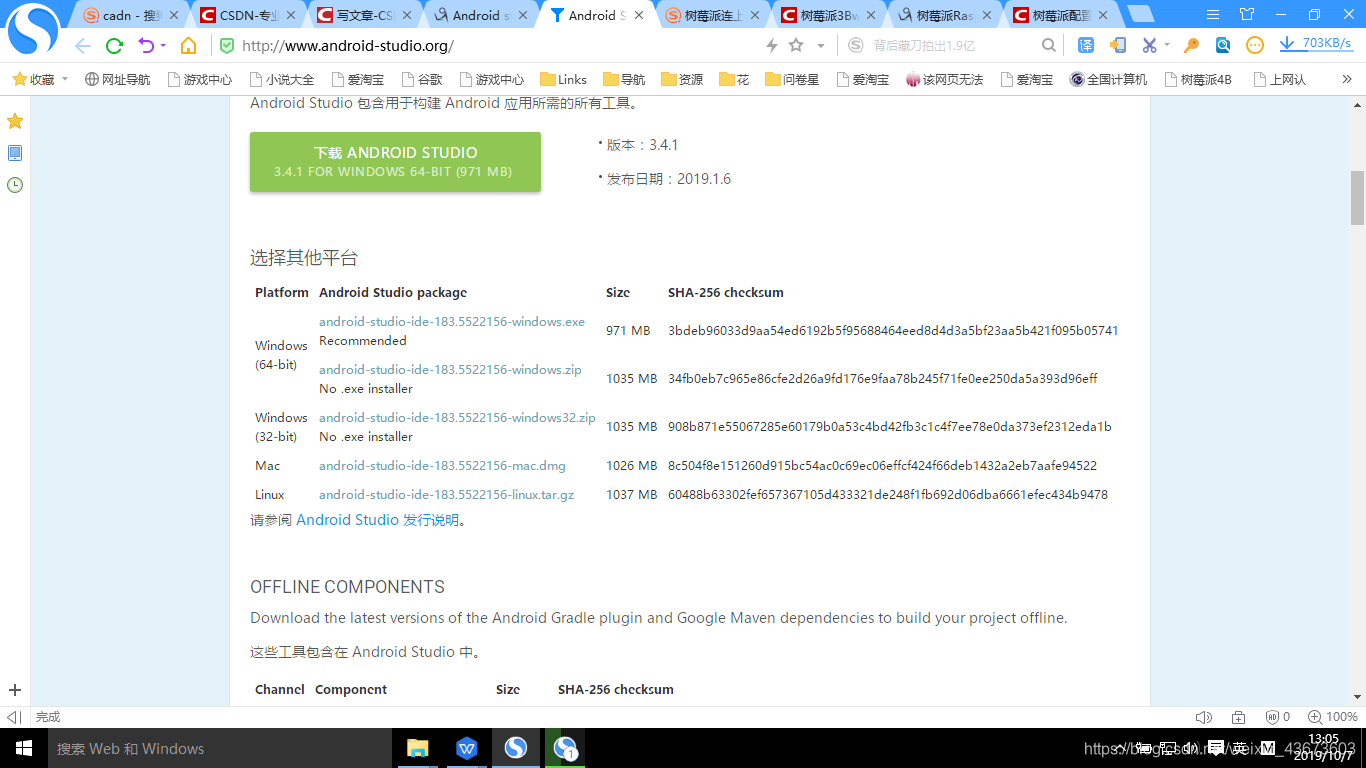Bookmark this page with the star icon
Image resolution: width=1366 pixels, height=768 pixels.
point(796,46)
